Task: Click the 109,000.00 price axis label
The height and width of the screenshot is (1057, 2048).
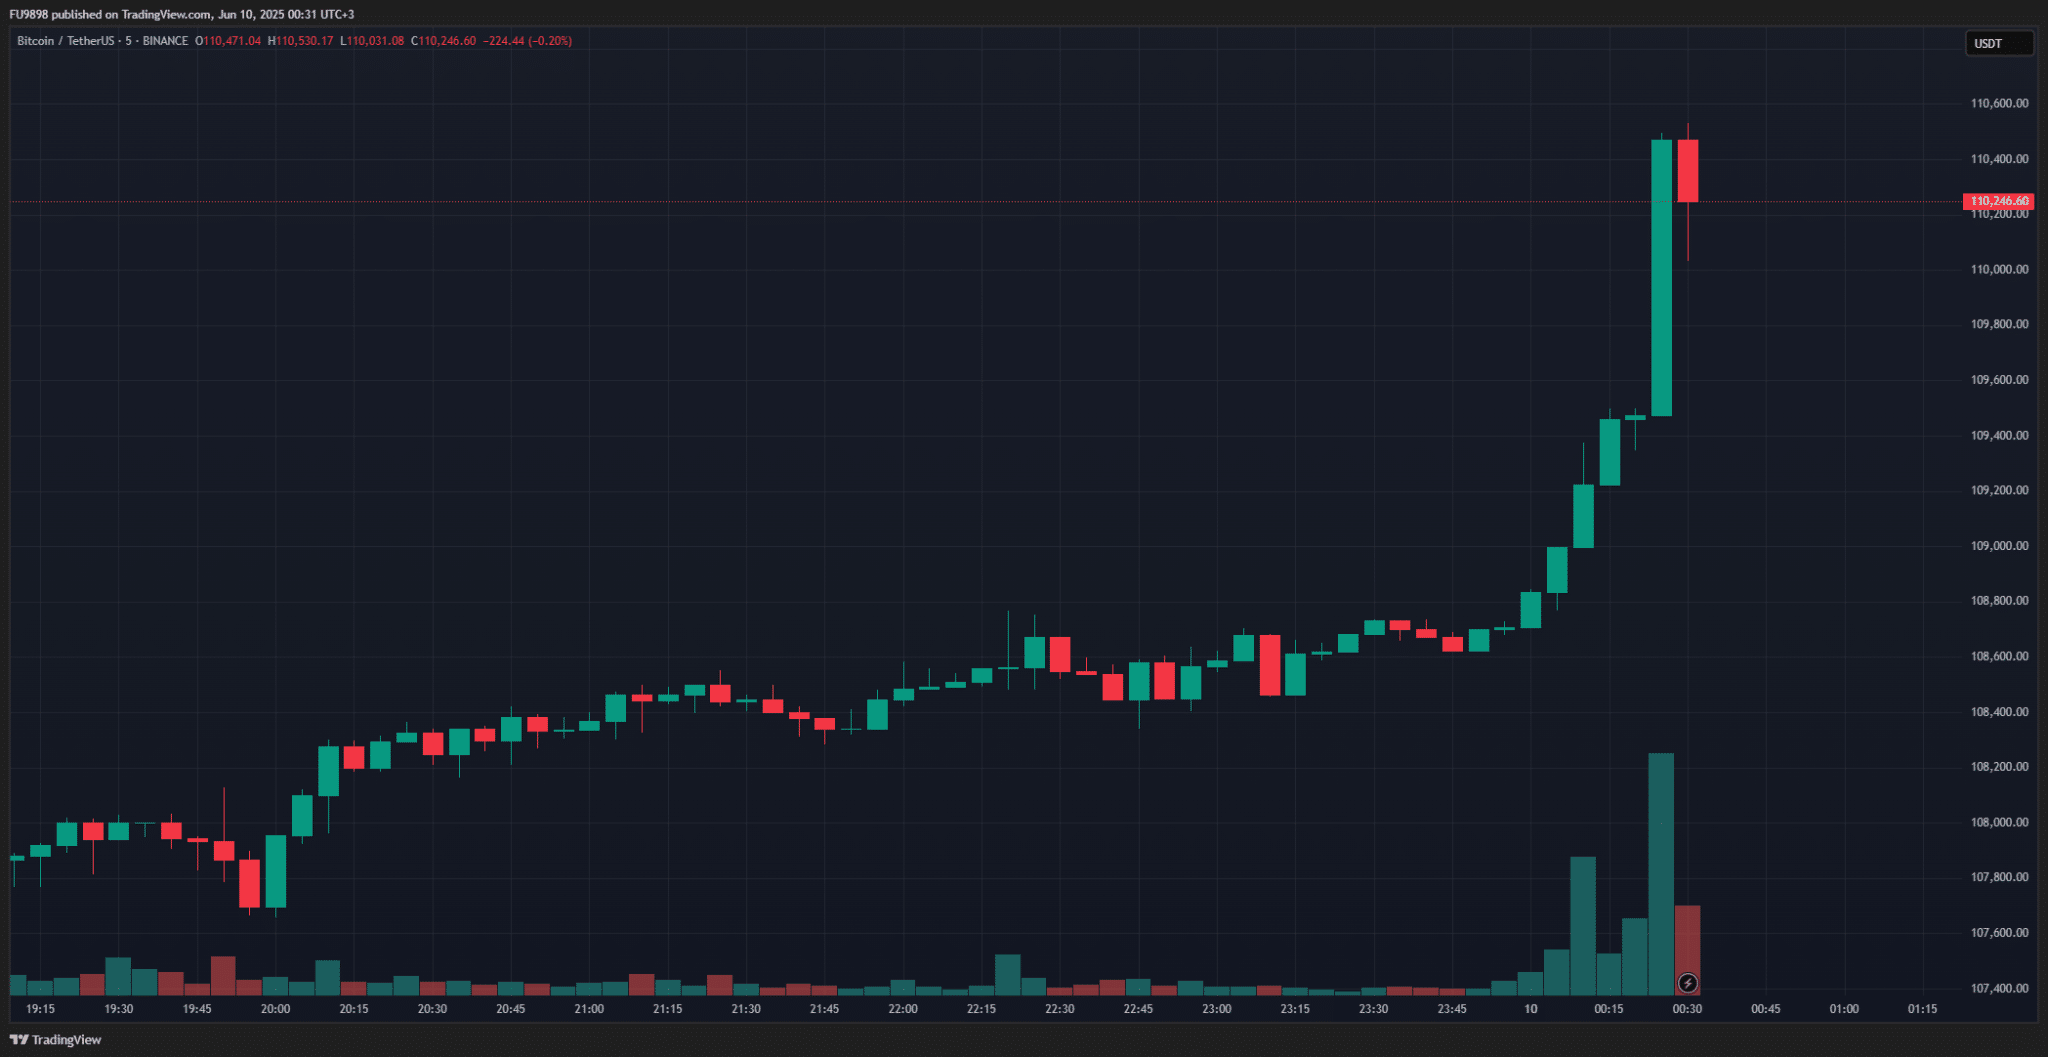Action: click(1999, 546)
